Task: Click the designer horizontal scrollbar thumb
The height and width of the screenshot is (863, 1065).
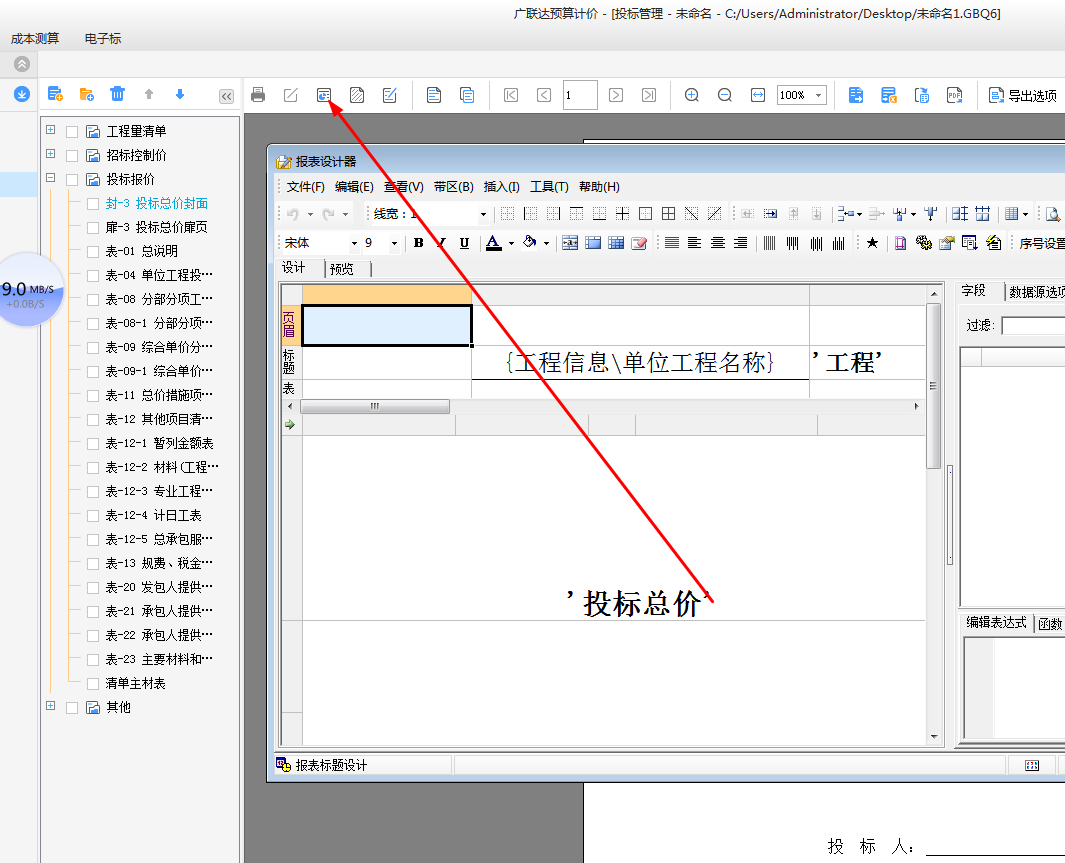Action: [375, 406]
